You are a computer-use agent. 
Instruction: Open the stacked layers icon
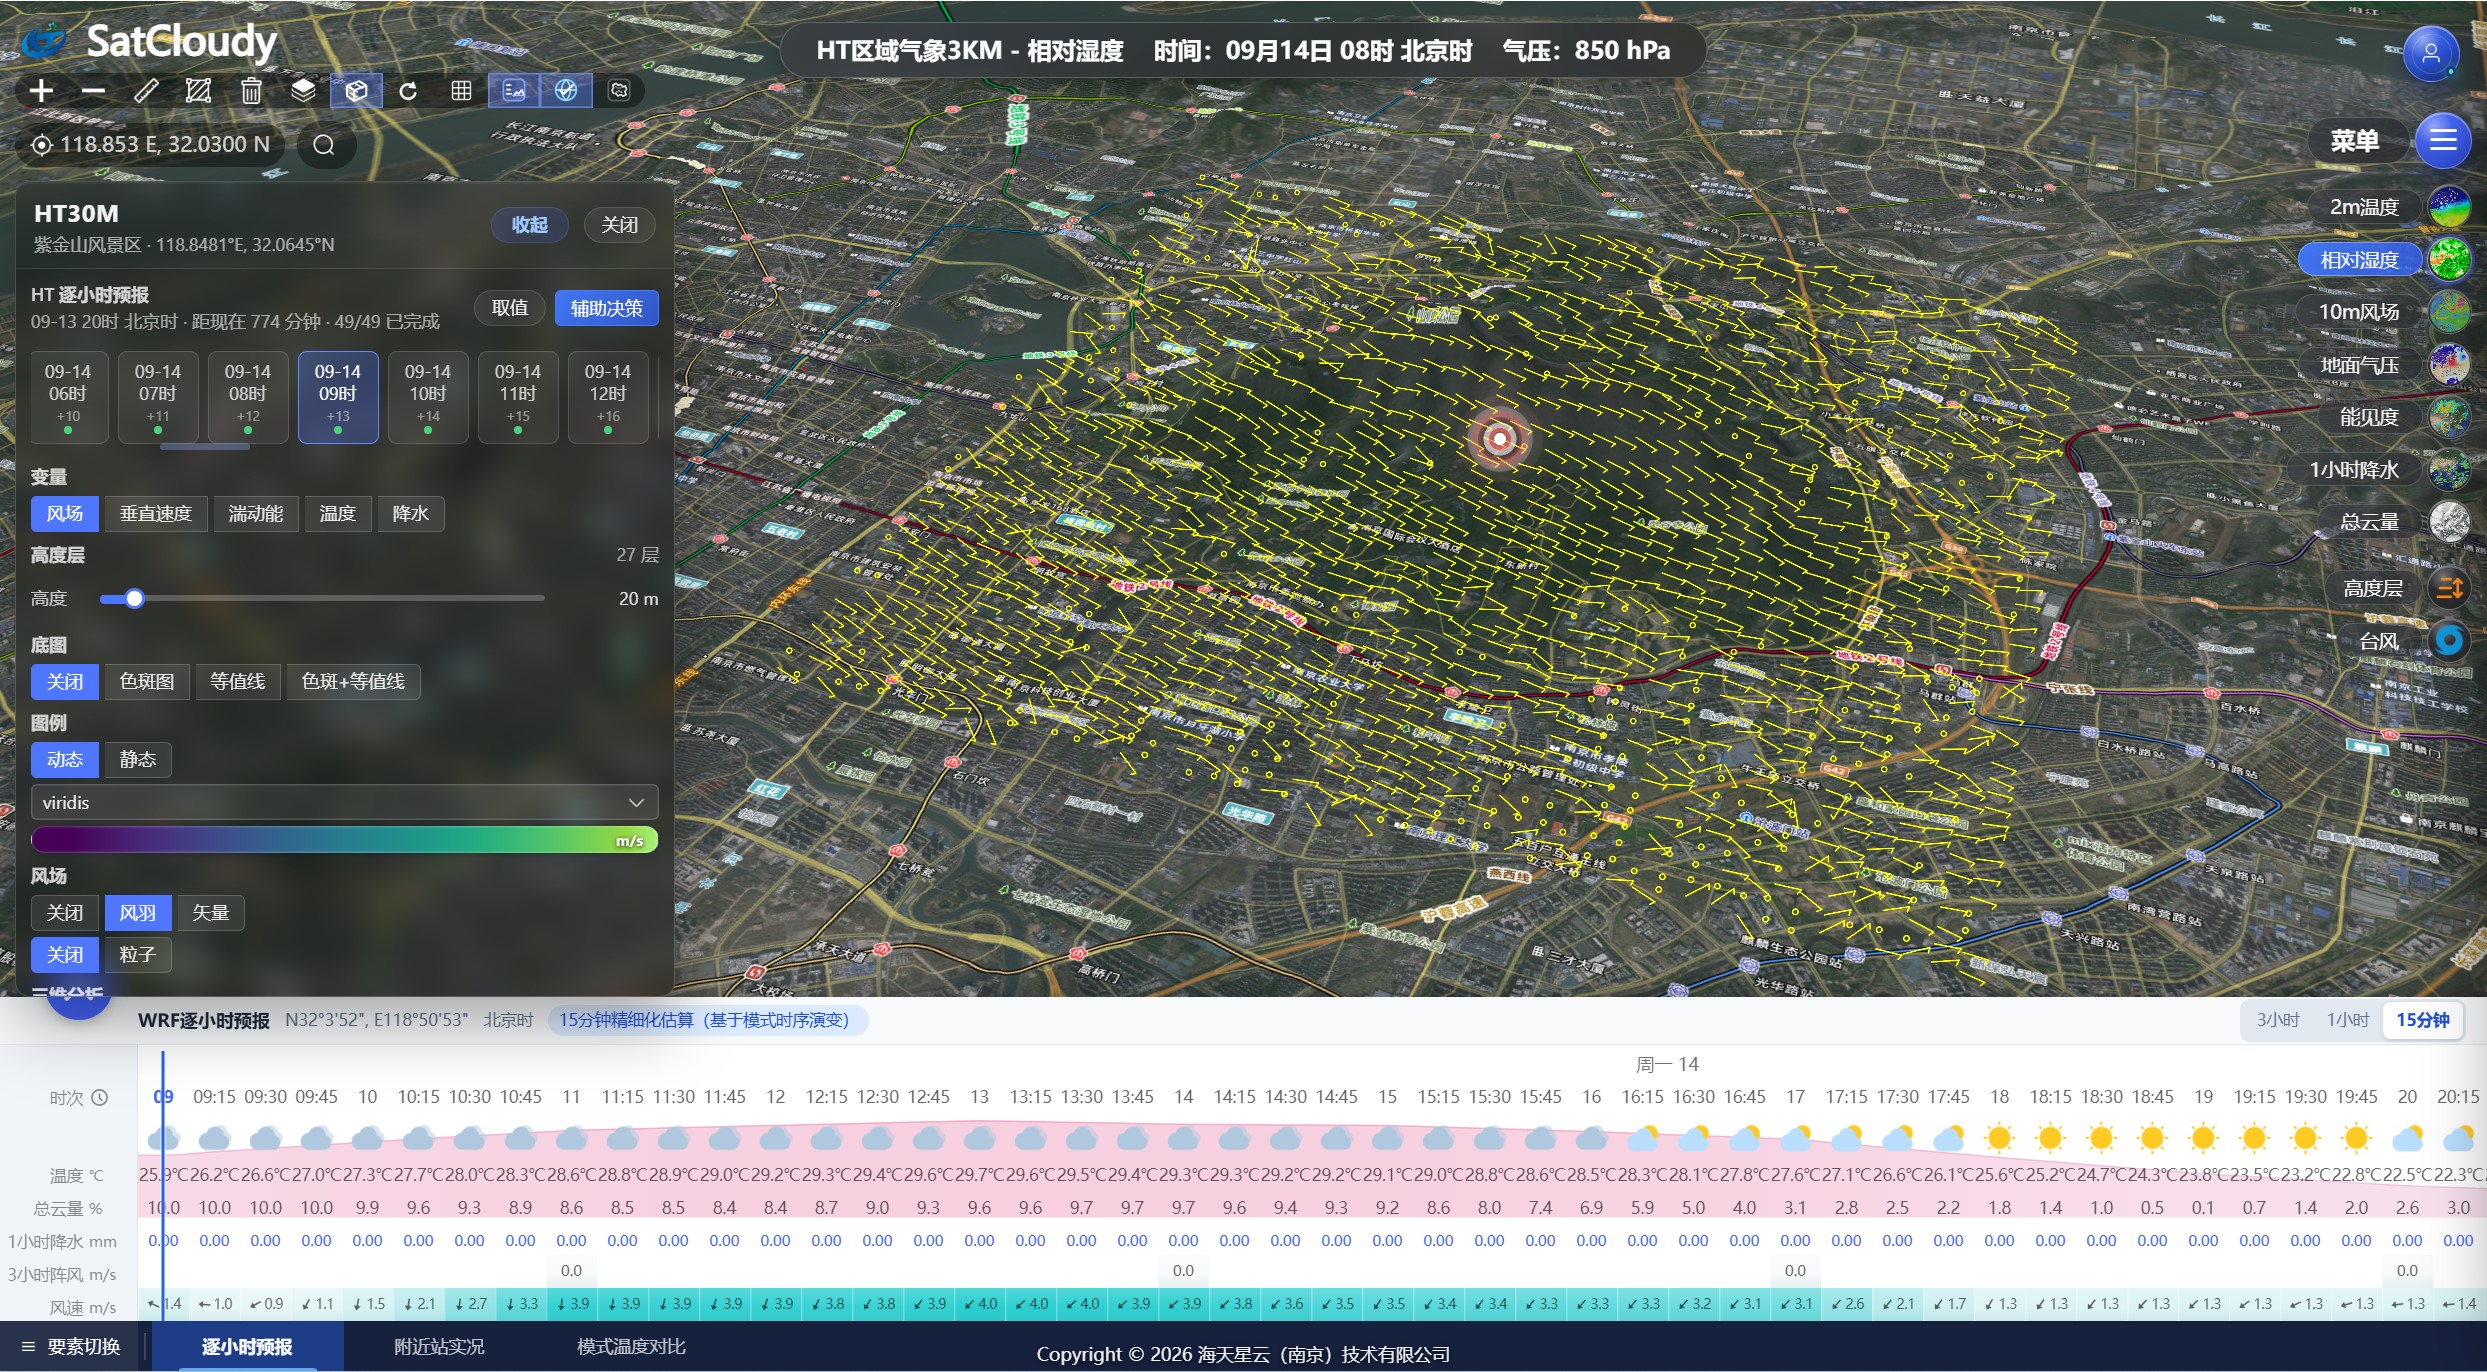(303, 91)
